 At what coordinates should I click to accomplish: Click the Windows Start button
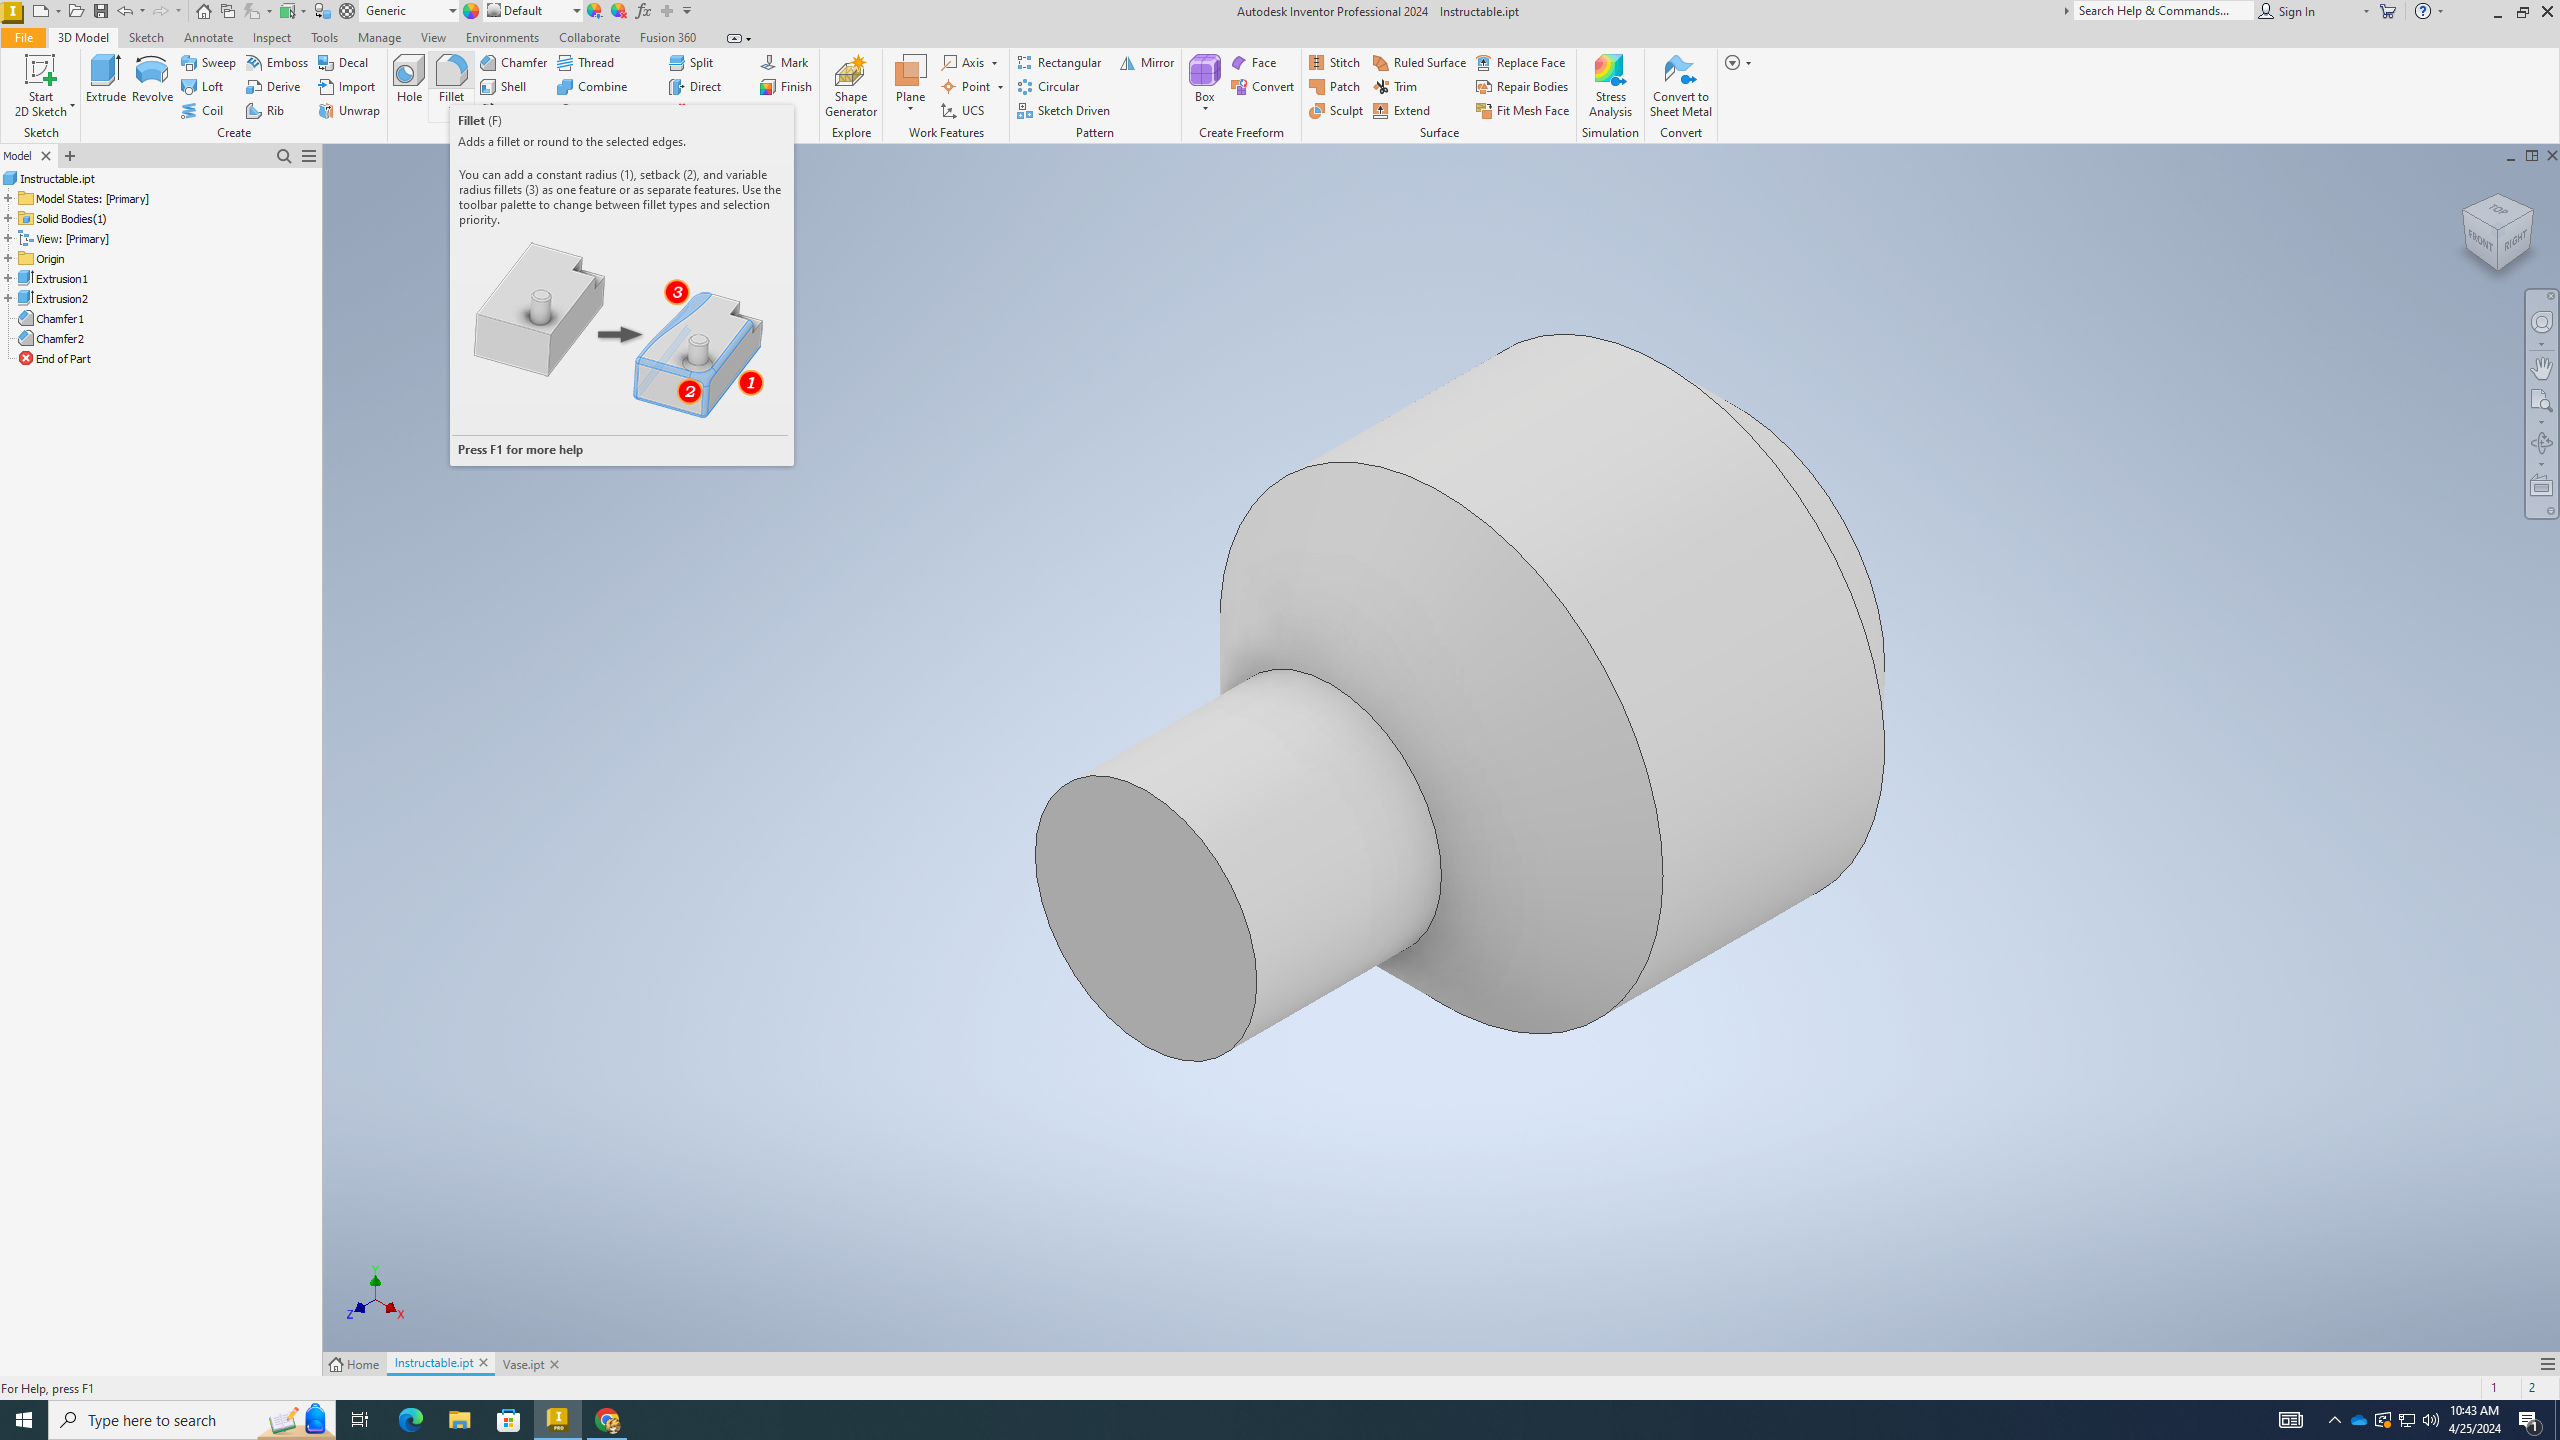(x=24, y=1420)
